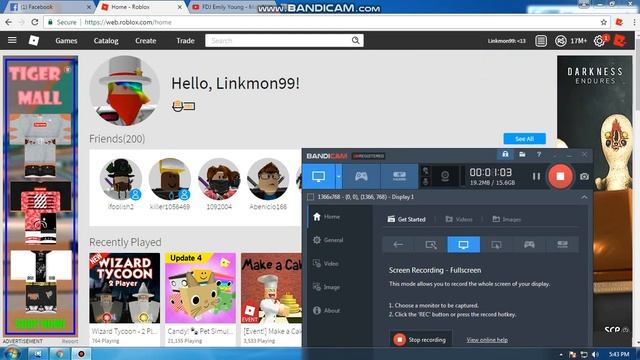Screen dimensions: 640x360
Task: Click the Roblox extension icon in Chrome toolbar
Action: coord(619,22)
